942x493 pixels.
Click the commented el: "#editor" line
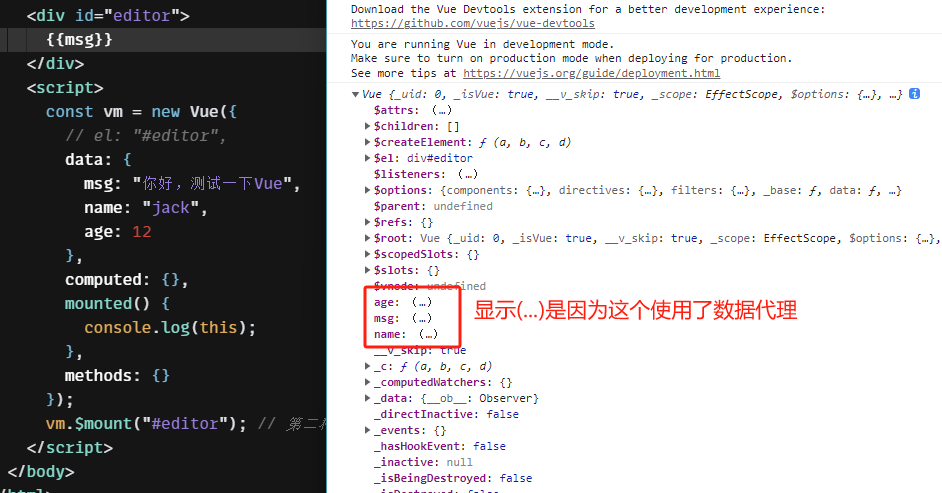pyautogui.click(x=145, y=136)
